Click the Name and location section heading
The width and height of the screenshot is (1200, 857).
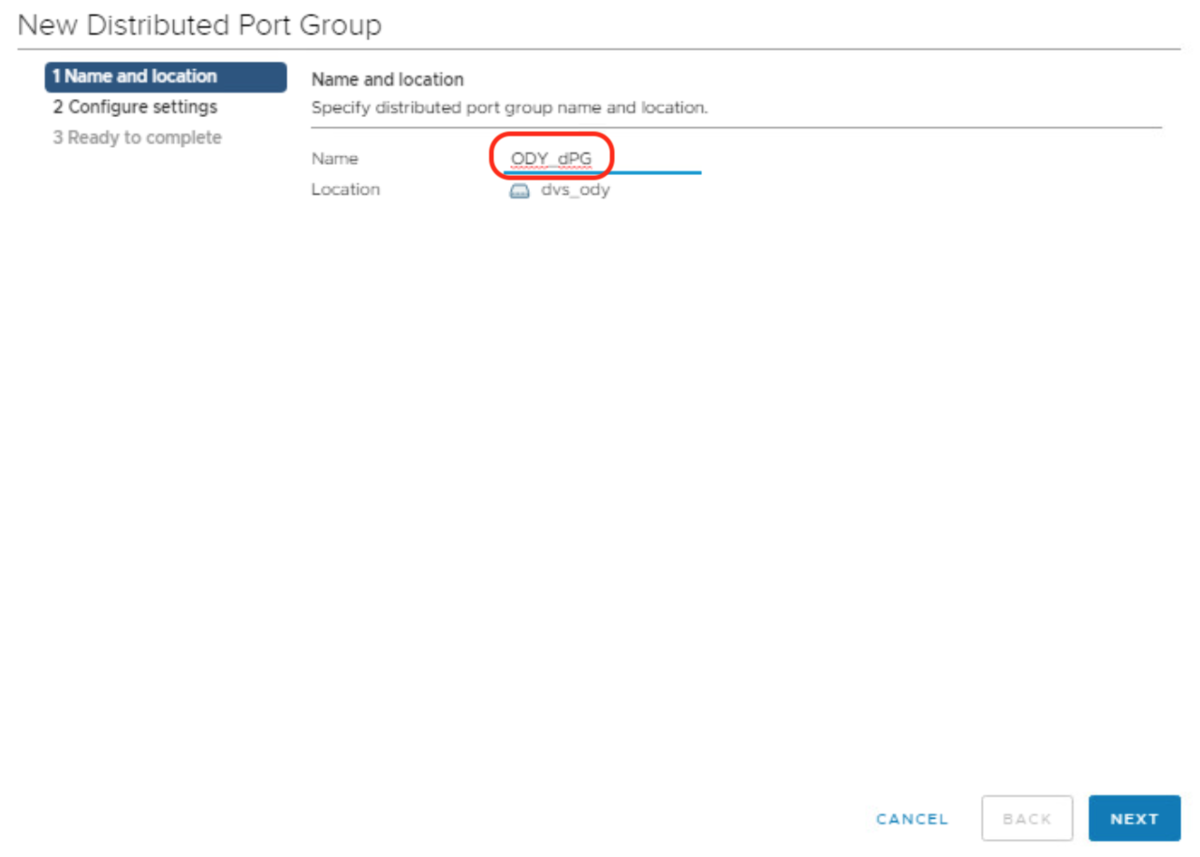[x=388, y=79]
